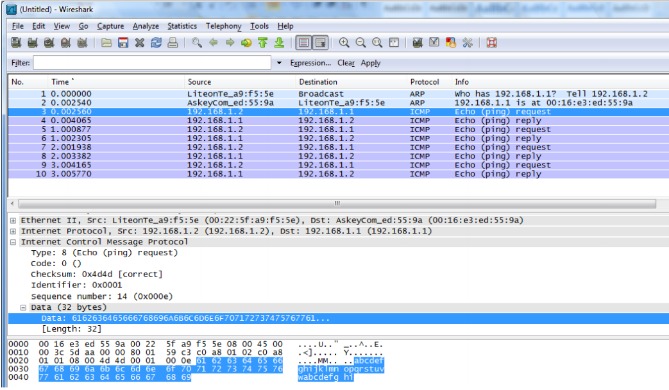Close the capture file X icon
The height and width of the screenshot is (390, 669).
[x=140, y=43]
